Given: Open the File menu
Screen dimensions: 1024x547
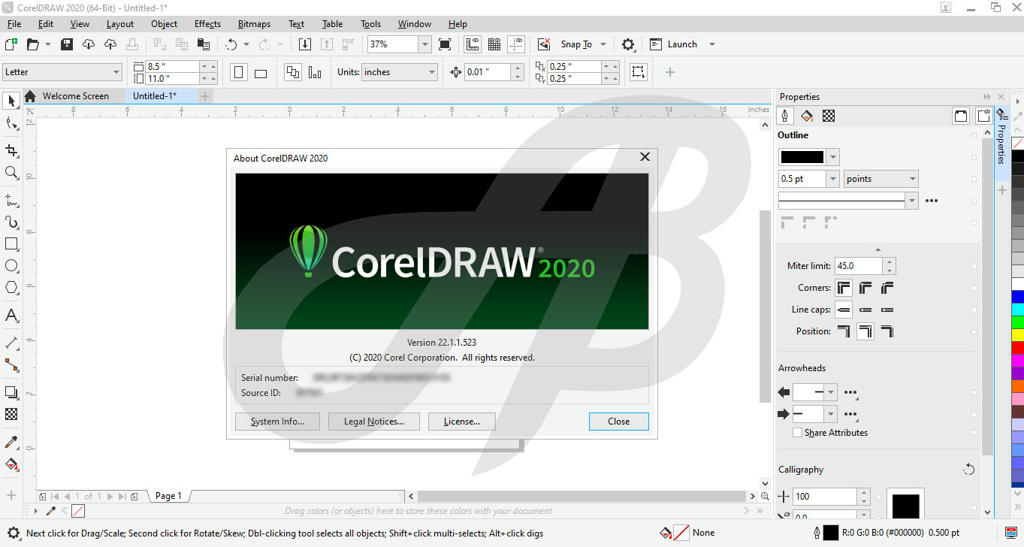Looking at the screenshot, I should coord(14,24).
